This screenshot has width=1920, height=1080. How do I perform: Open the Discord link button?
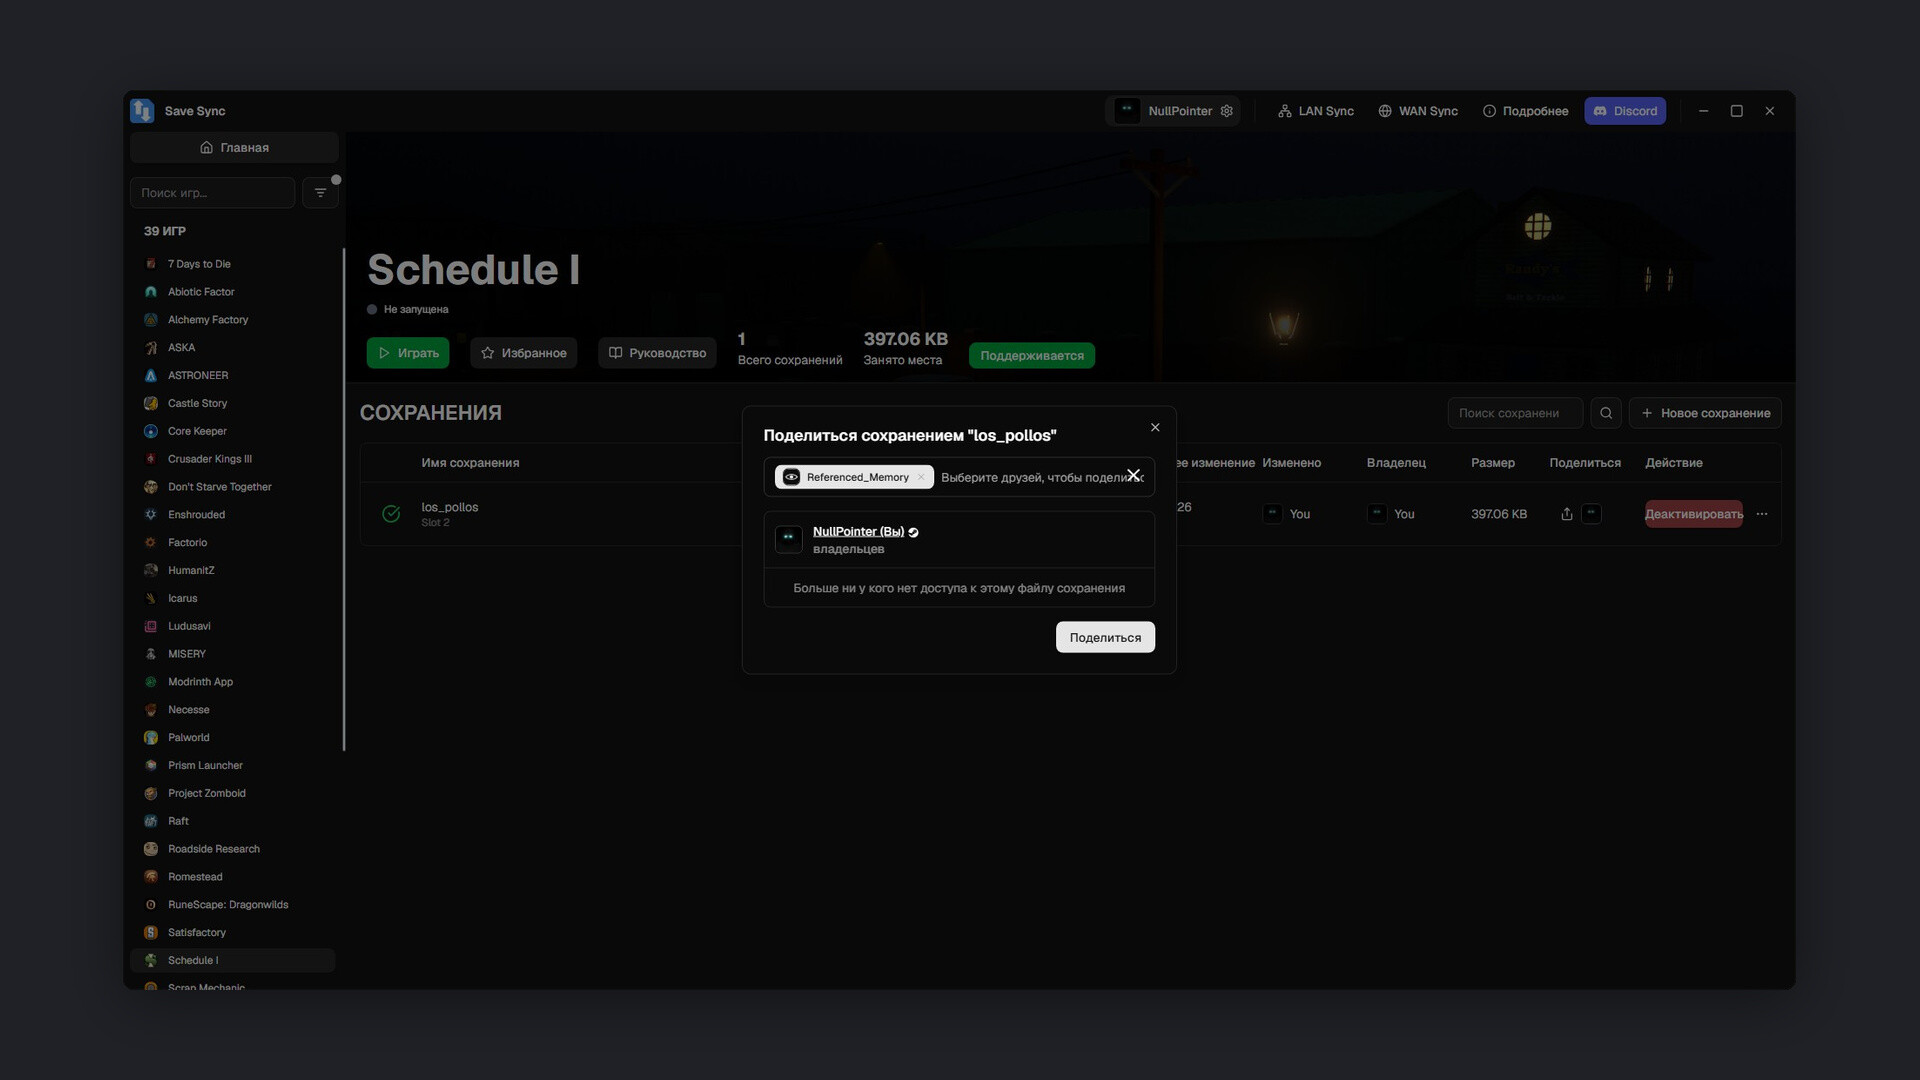(x=1625, y=111)
